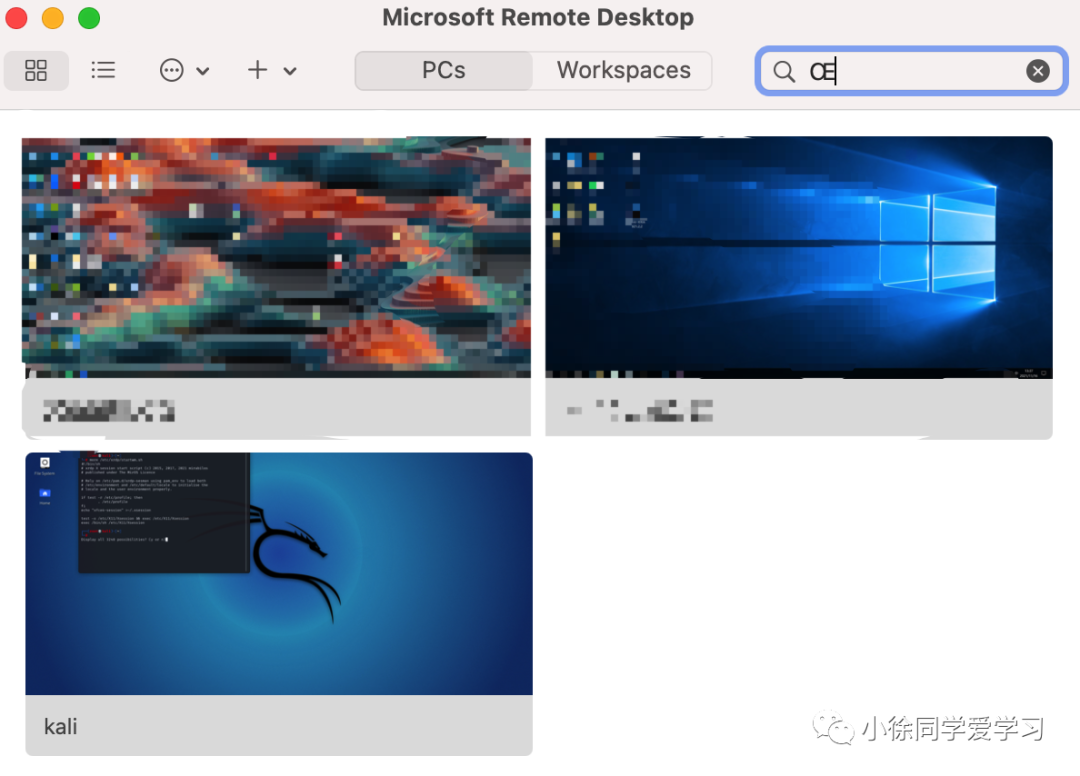Minimize the window with yellow button

click(x=53, y=18)
